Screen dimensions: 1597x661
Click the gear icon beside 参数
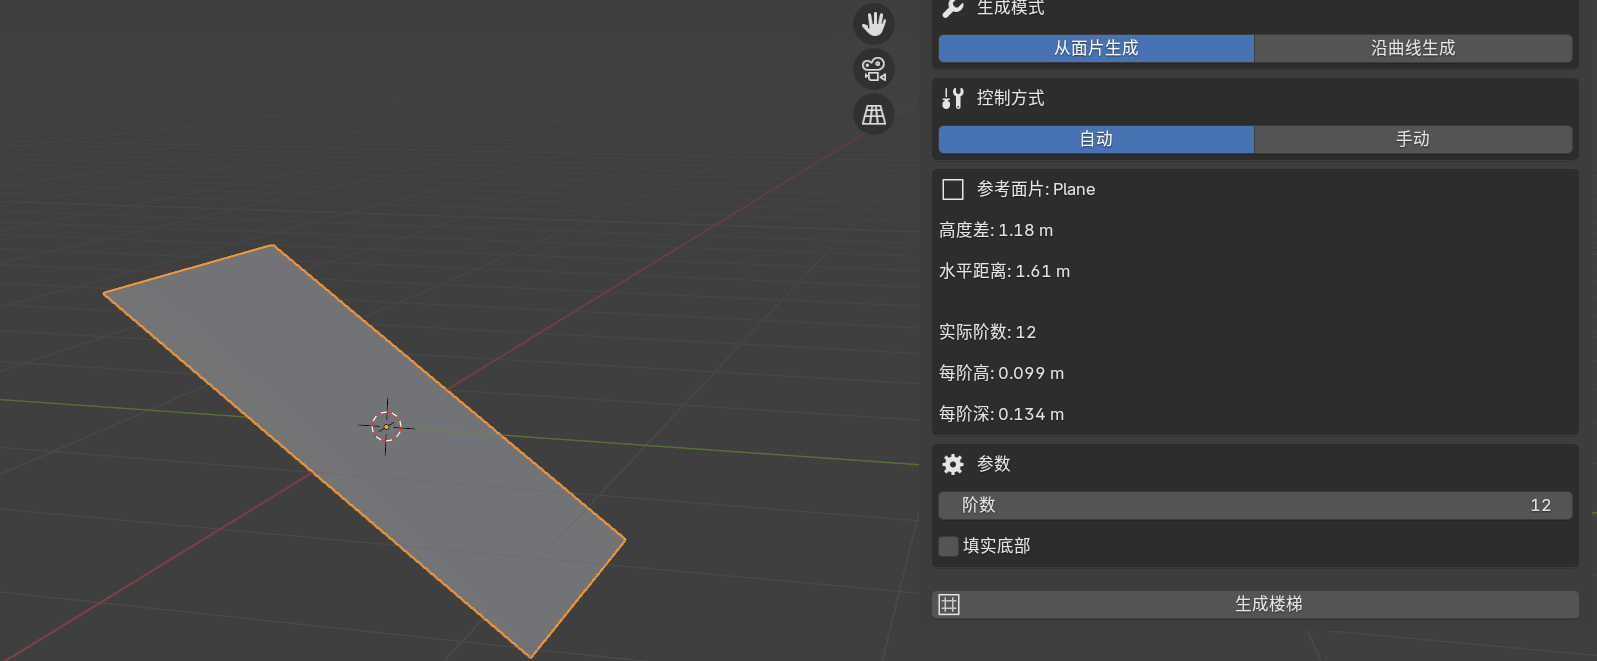(953, 464)
